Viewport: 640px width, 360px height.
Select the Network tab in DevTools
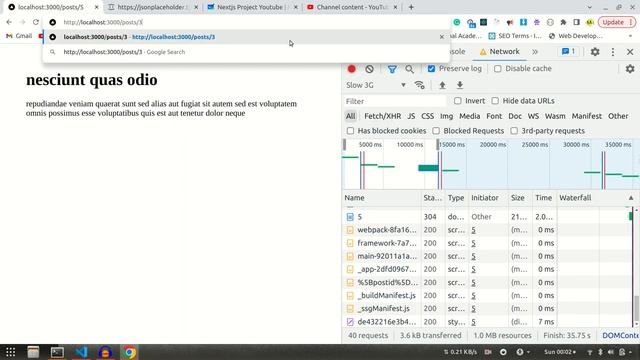coord(500,52)
